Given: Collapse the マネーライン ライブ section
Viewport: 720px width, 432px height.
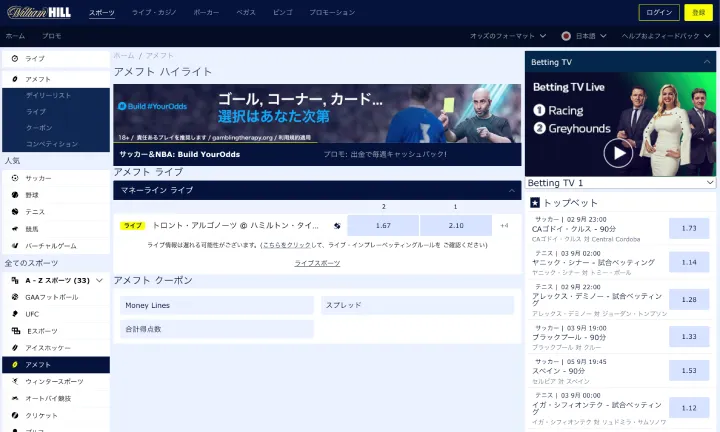Looking at the screenshot, I should click(512, 190).
